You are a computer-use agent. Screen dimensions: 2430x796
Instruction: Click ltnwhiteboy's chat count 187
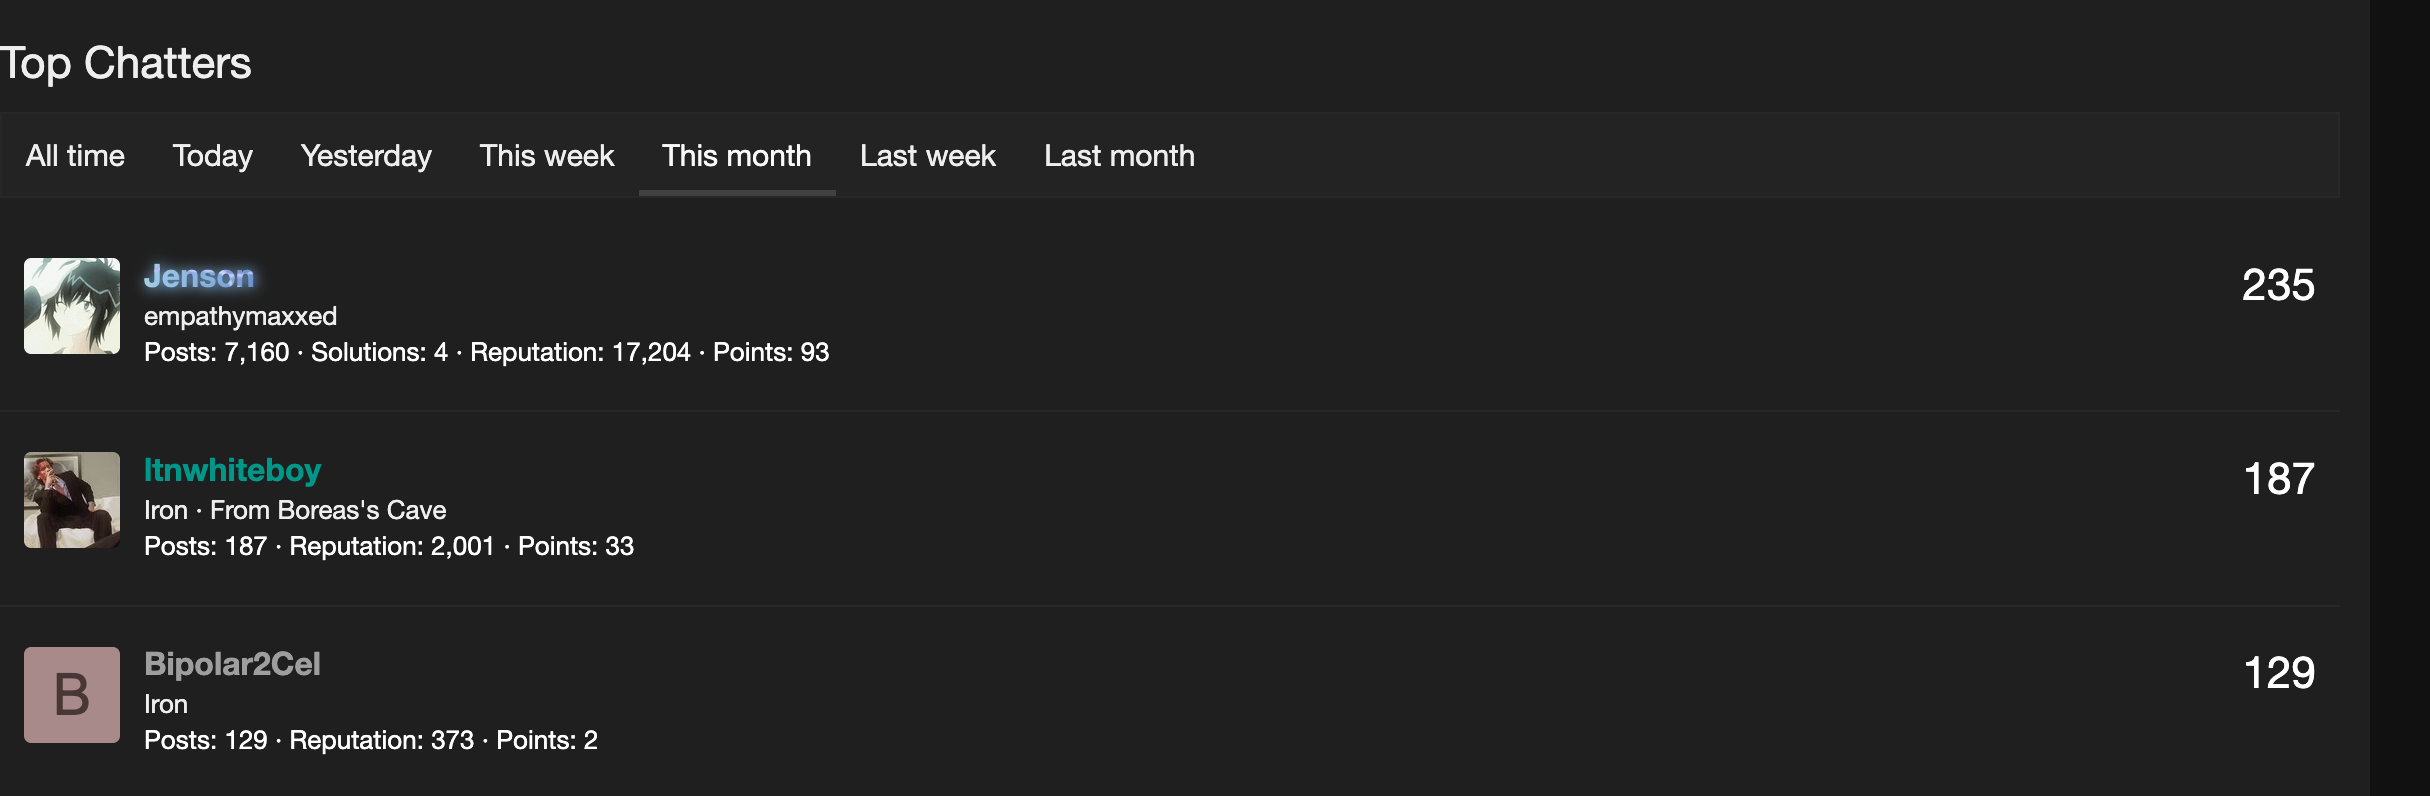(2279, 479)
